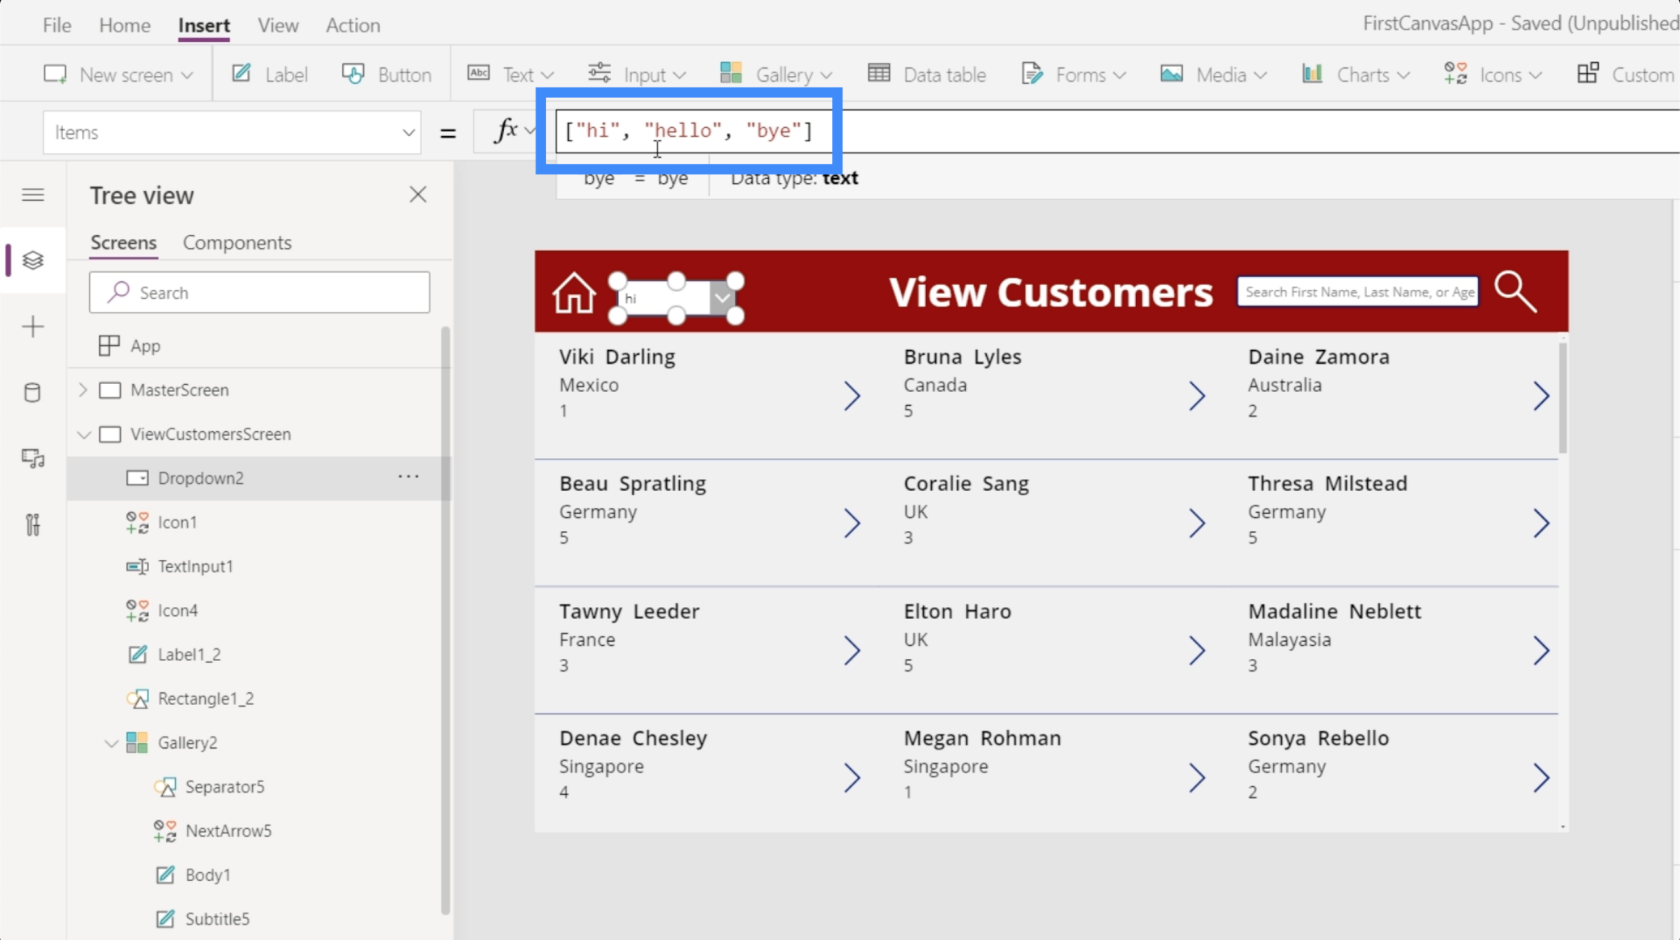Select ViewCustomersScreen in tree view

coord(210,434)
